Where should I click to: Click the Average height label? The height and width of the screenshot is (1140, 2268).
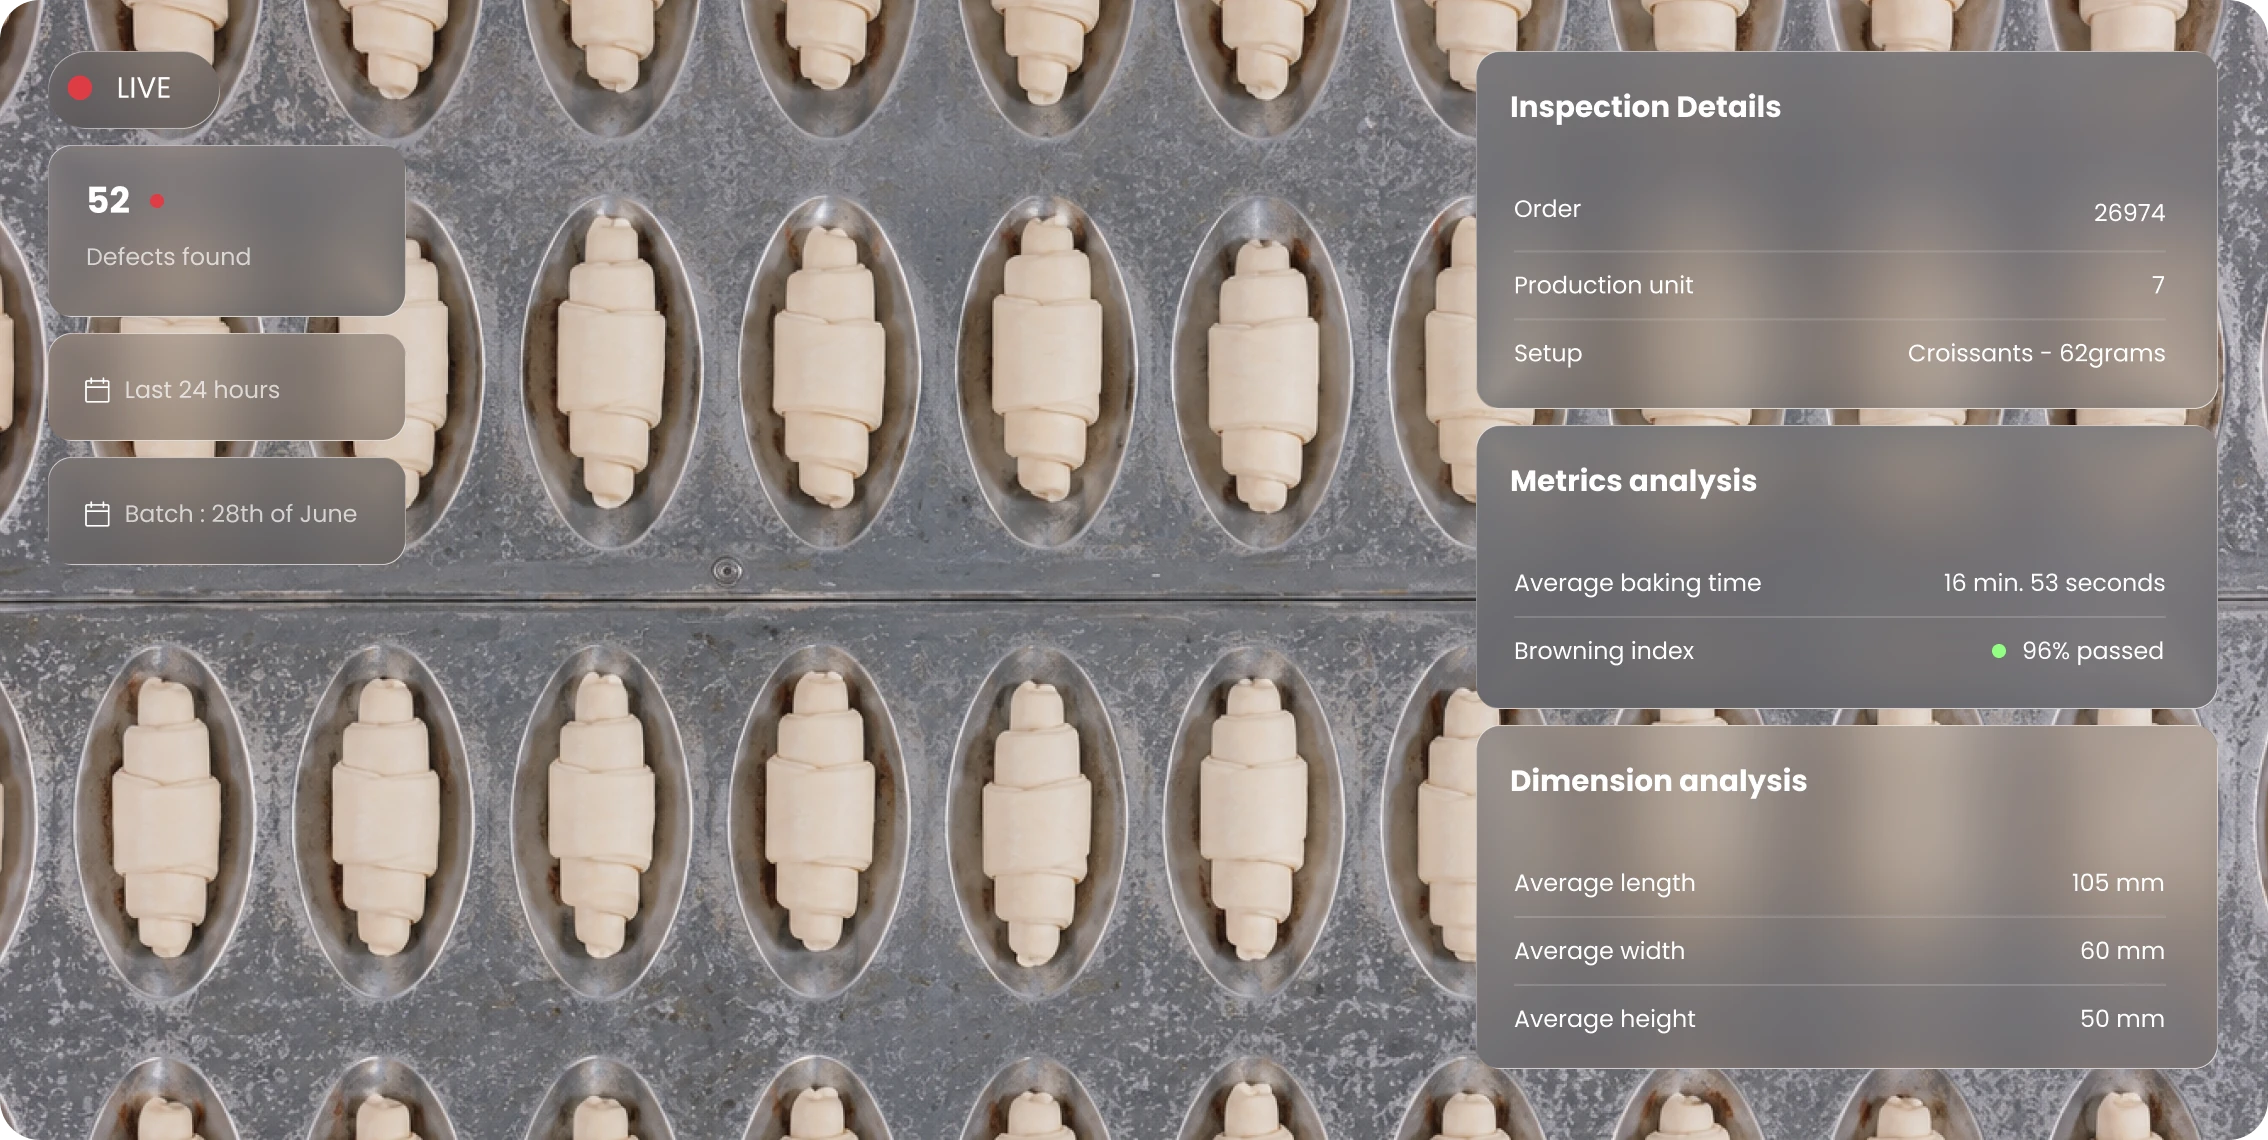1604,1019
